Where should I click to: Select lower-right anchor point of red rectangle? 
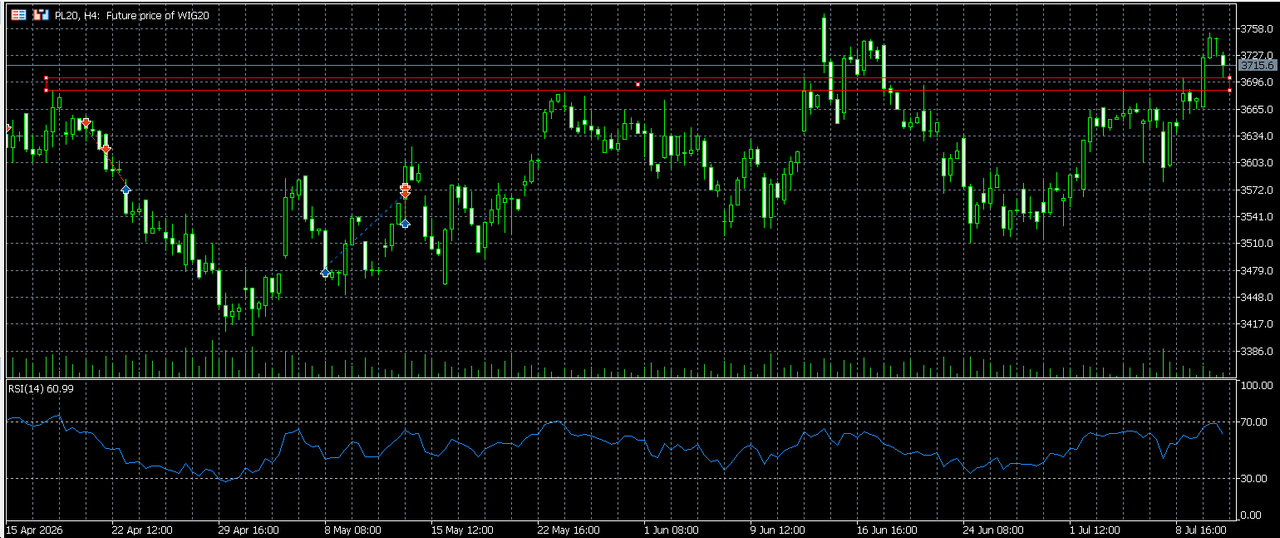[x=1229, y=90]
